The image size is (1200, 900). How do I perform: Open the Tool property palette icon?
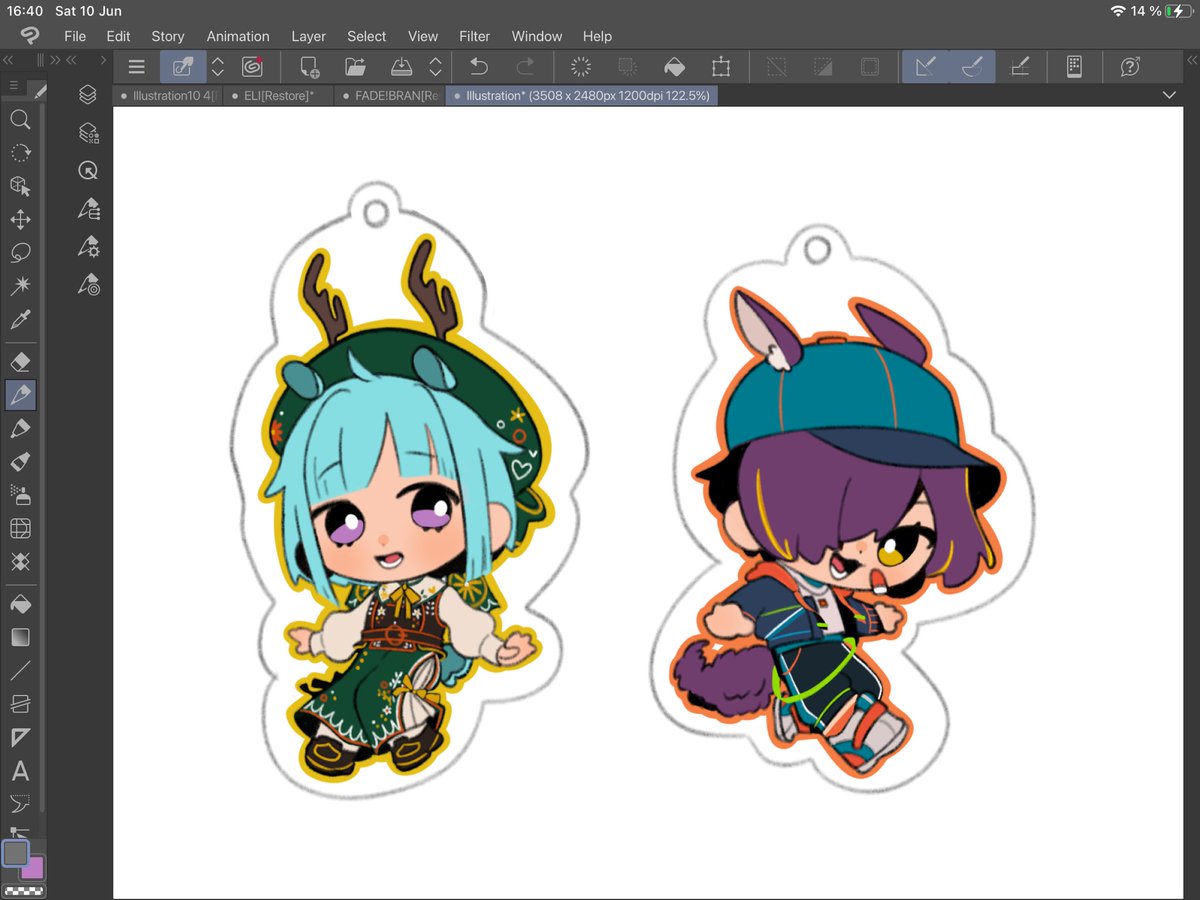(x=88, y=246)
